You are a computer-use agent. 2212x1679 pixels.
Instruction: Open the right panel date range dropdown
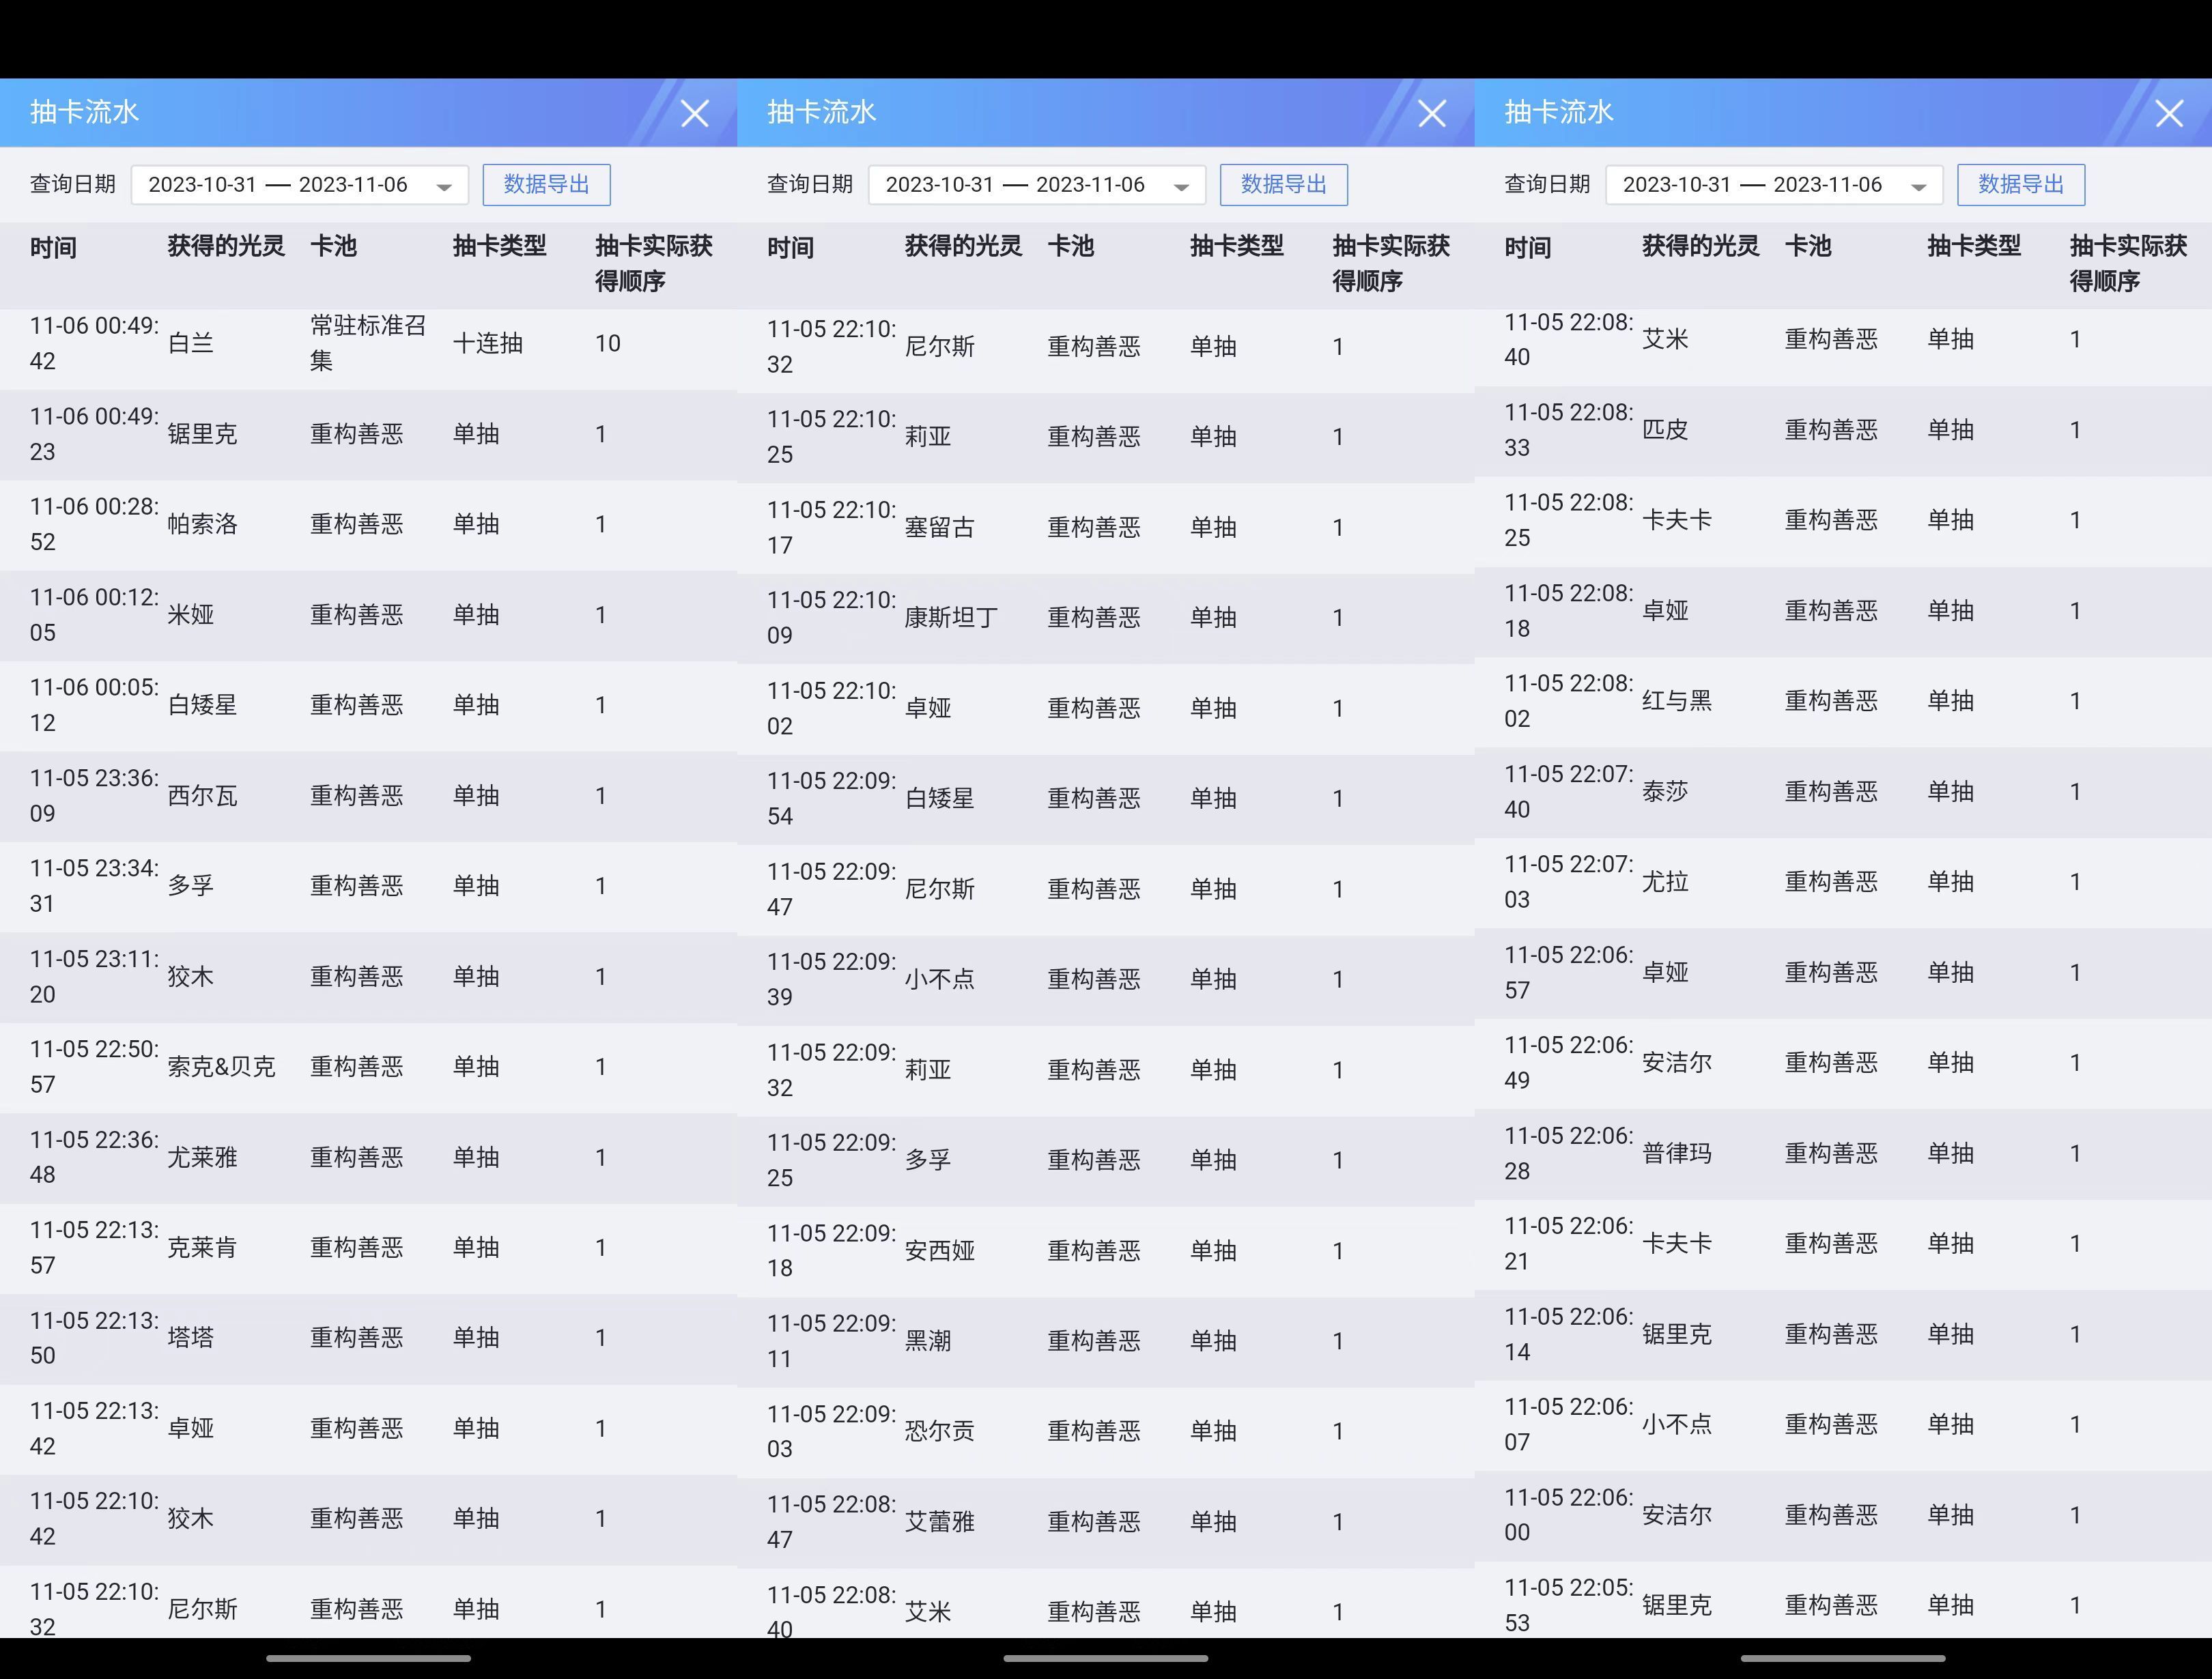[1774, 185]
